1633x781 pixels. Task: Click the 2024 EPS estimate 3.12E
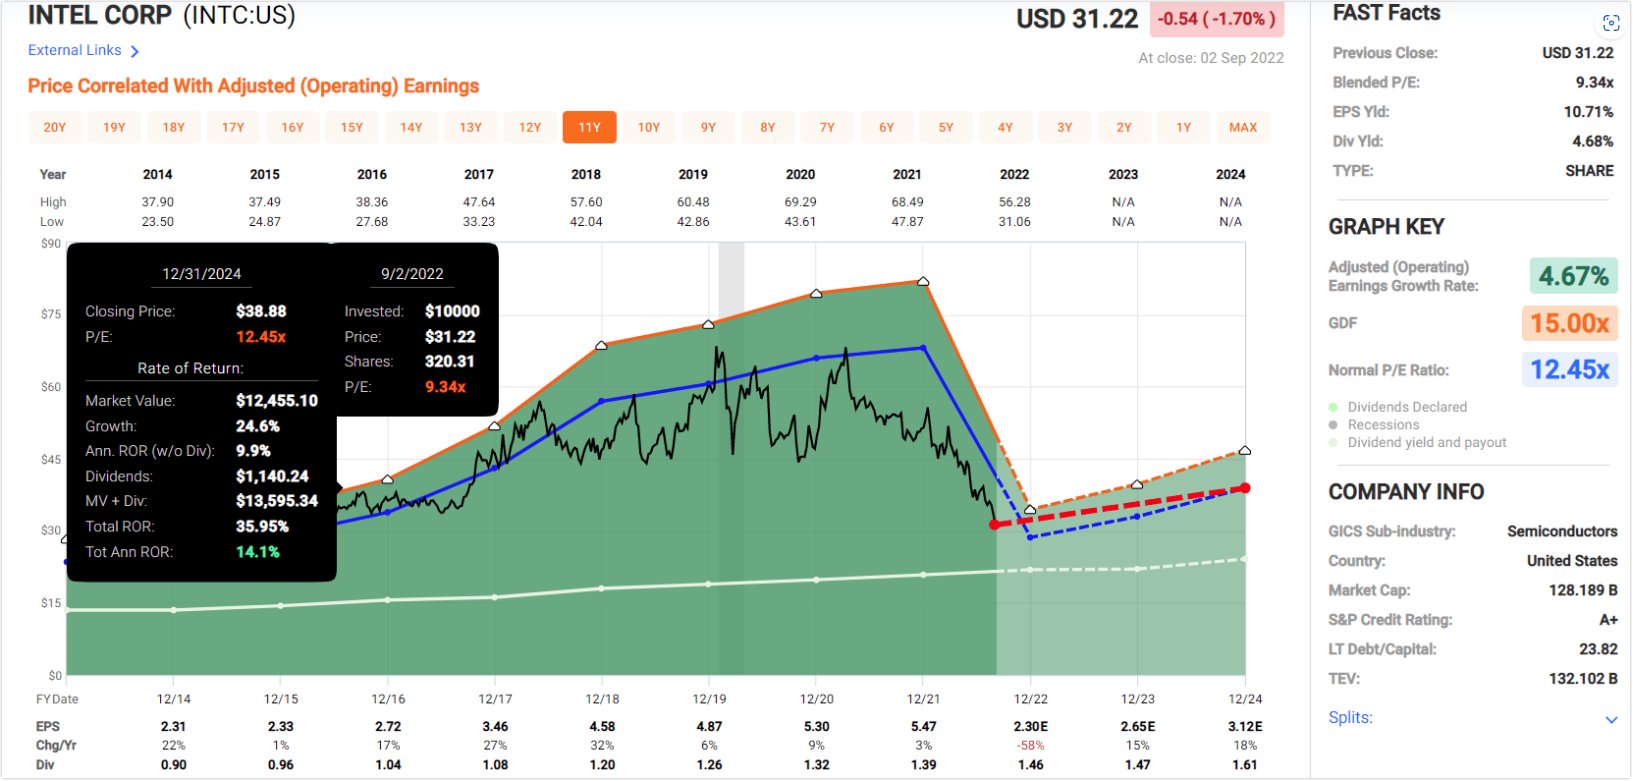[1245, 727]
